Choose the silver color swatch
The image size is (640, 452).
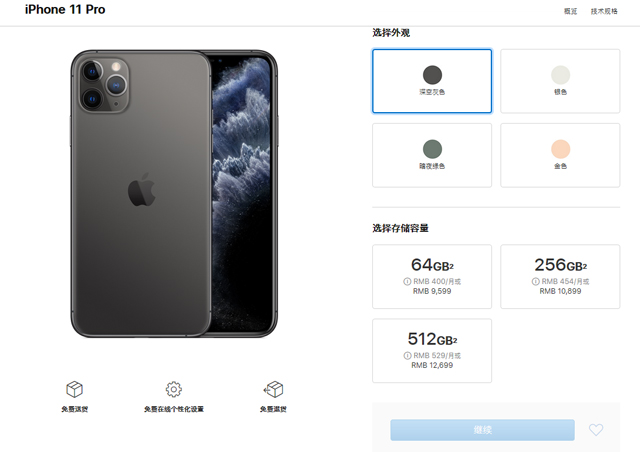pyautogui.click(x=560, y=81)
